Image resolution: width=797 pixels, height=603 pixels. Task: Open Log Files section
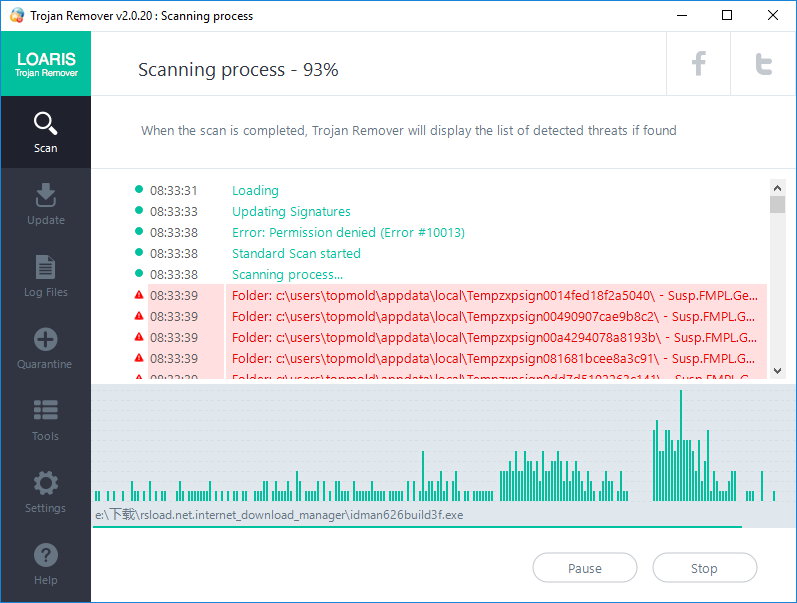click(x=46, y=276)
